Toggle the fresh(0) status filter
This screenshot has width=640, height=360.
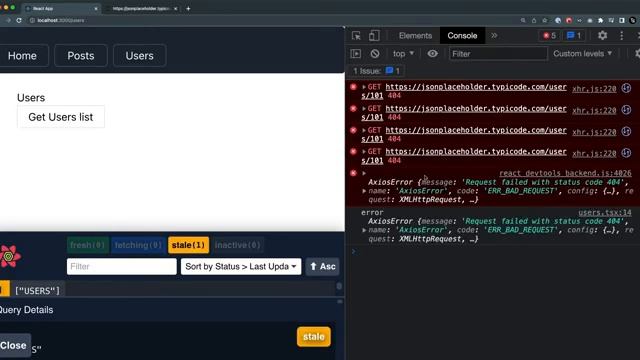87,245
